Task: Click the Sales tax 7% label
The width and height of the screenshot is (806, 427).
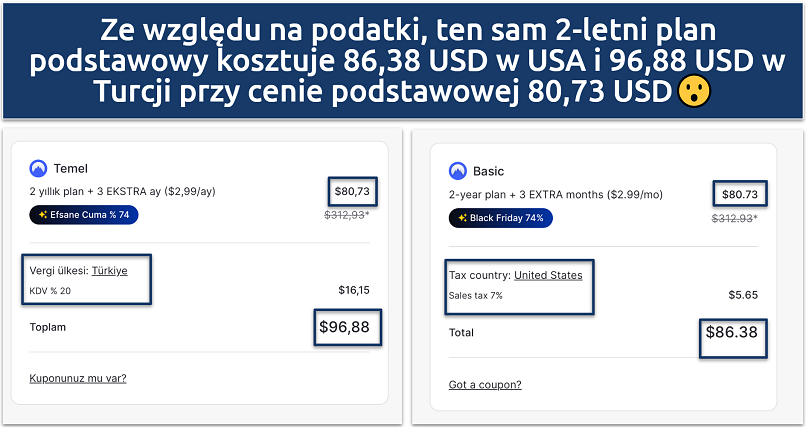Action: [478, 295]
